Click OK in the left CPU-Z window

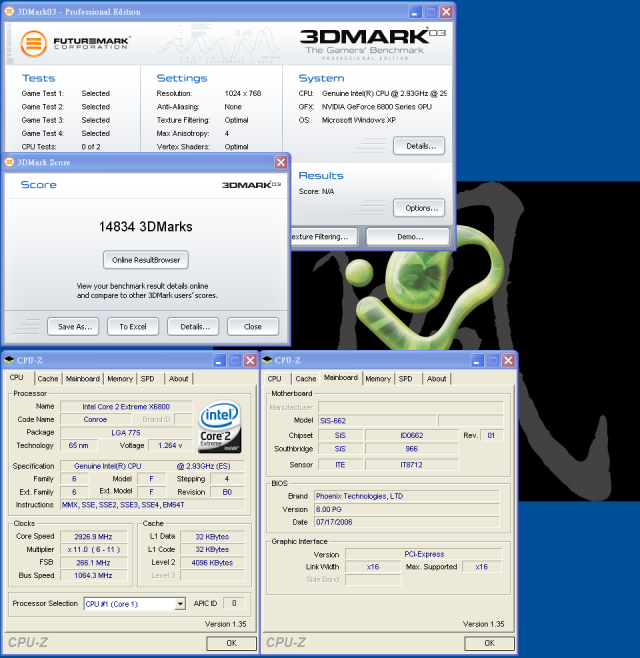(x=231, y=643)
